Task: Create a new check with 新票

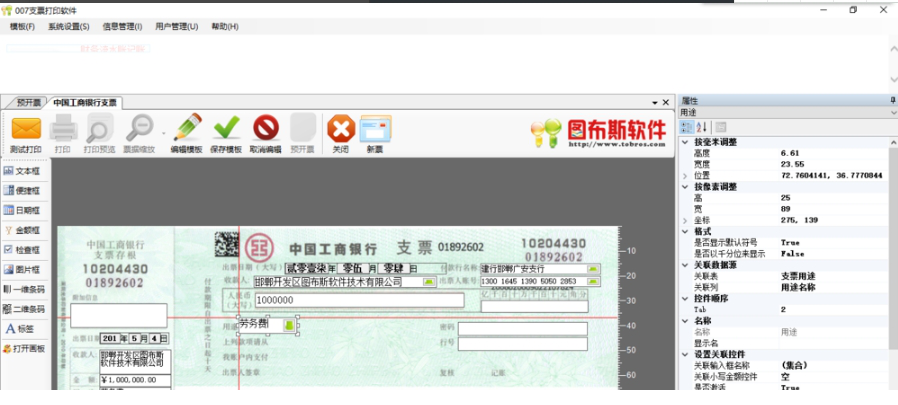Action: pyautogui.click(x=375, y=129)
